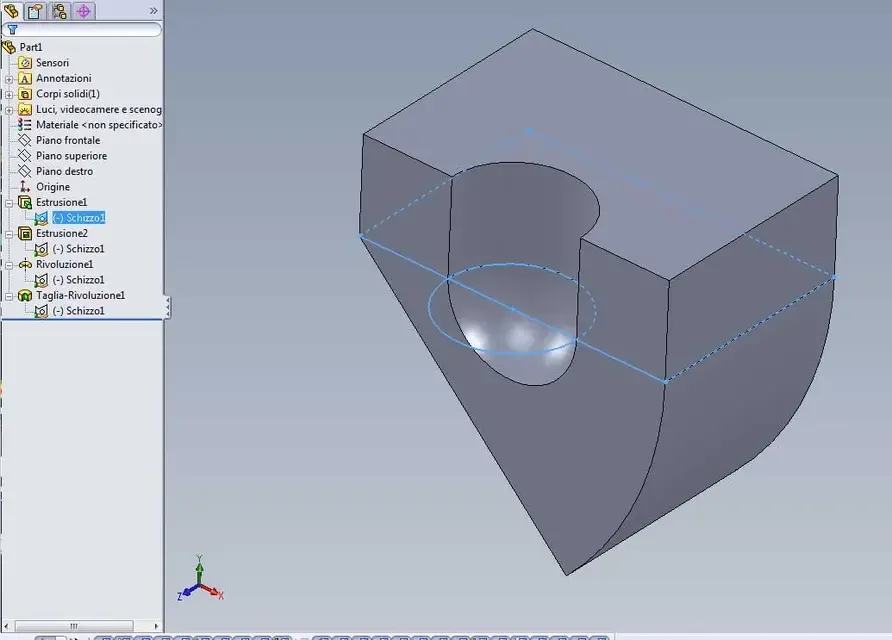The width and height of the screenshot is (892, 640).
Task: Expand the Annotazioni node
Action: click(x=9, y=79)
